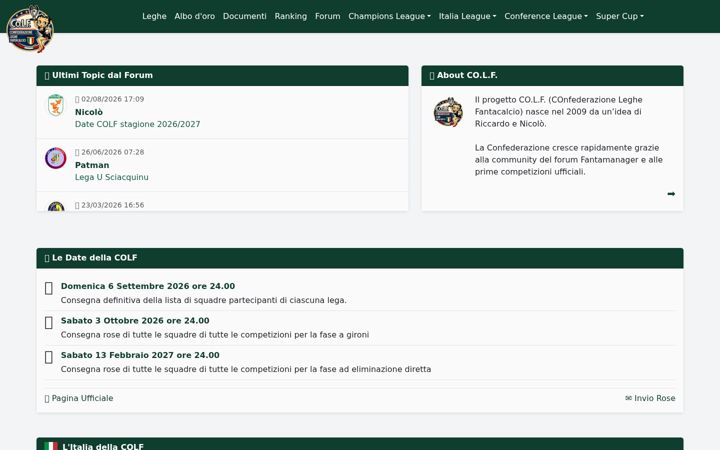Open the Documenti menu item
Image resolution: width=720 pixels, height=450 pixels.
click(x=245, y=16)
